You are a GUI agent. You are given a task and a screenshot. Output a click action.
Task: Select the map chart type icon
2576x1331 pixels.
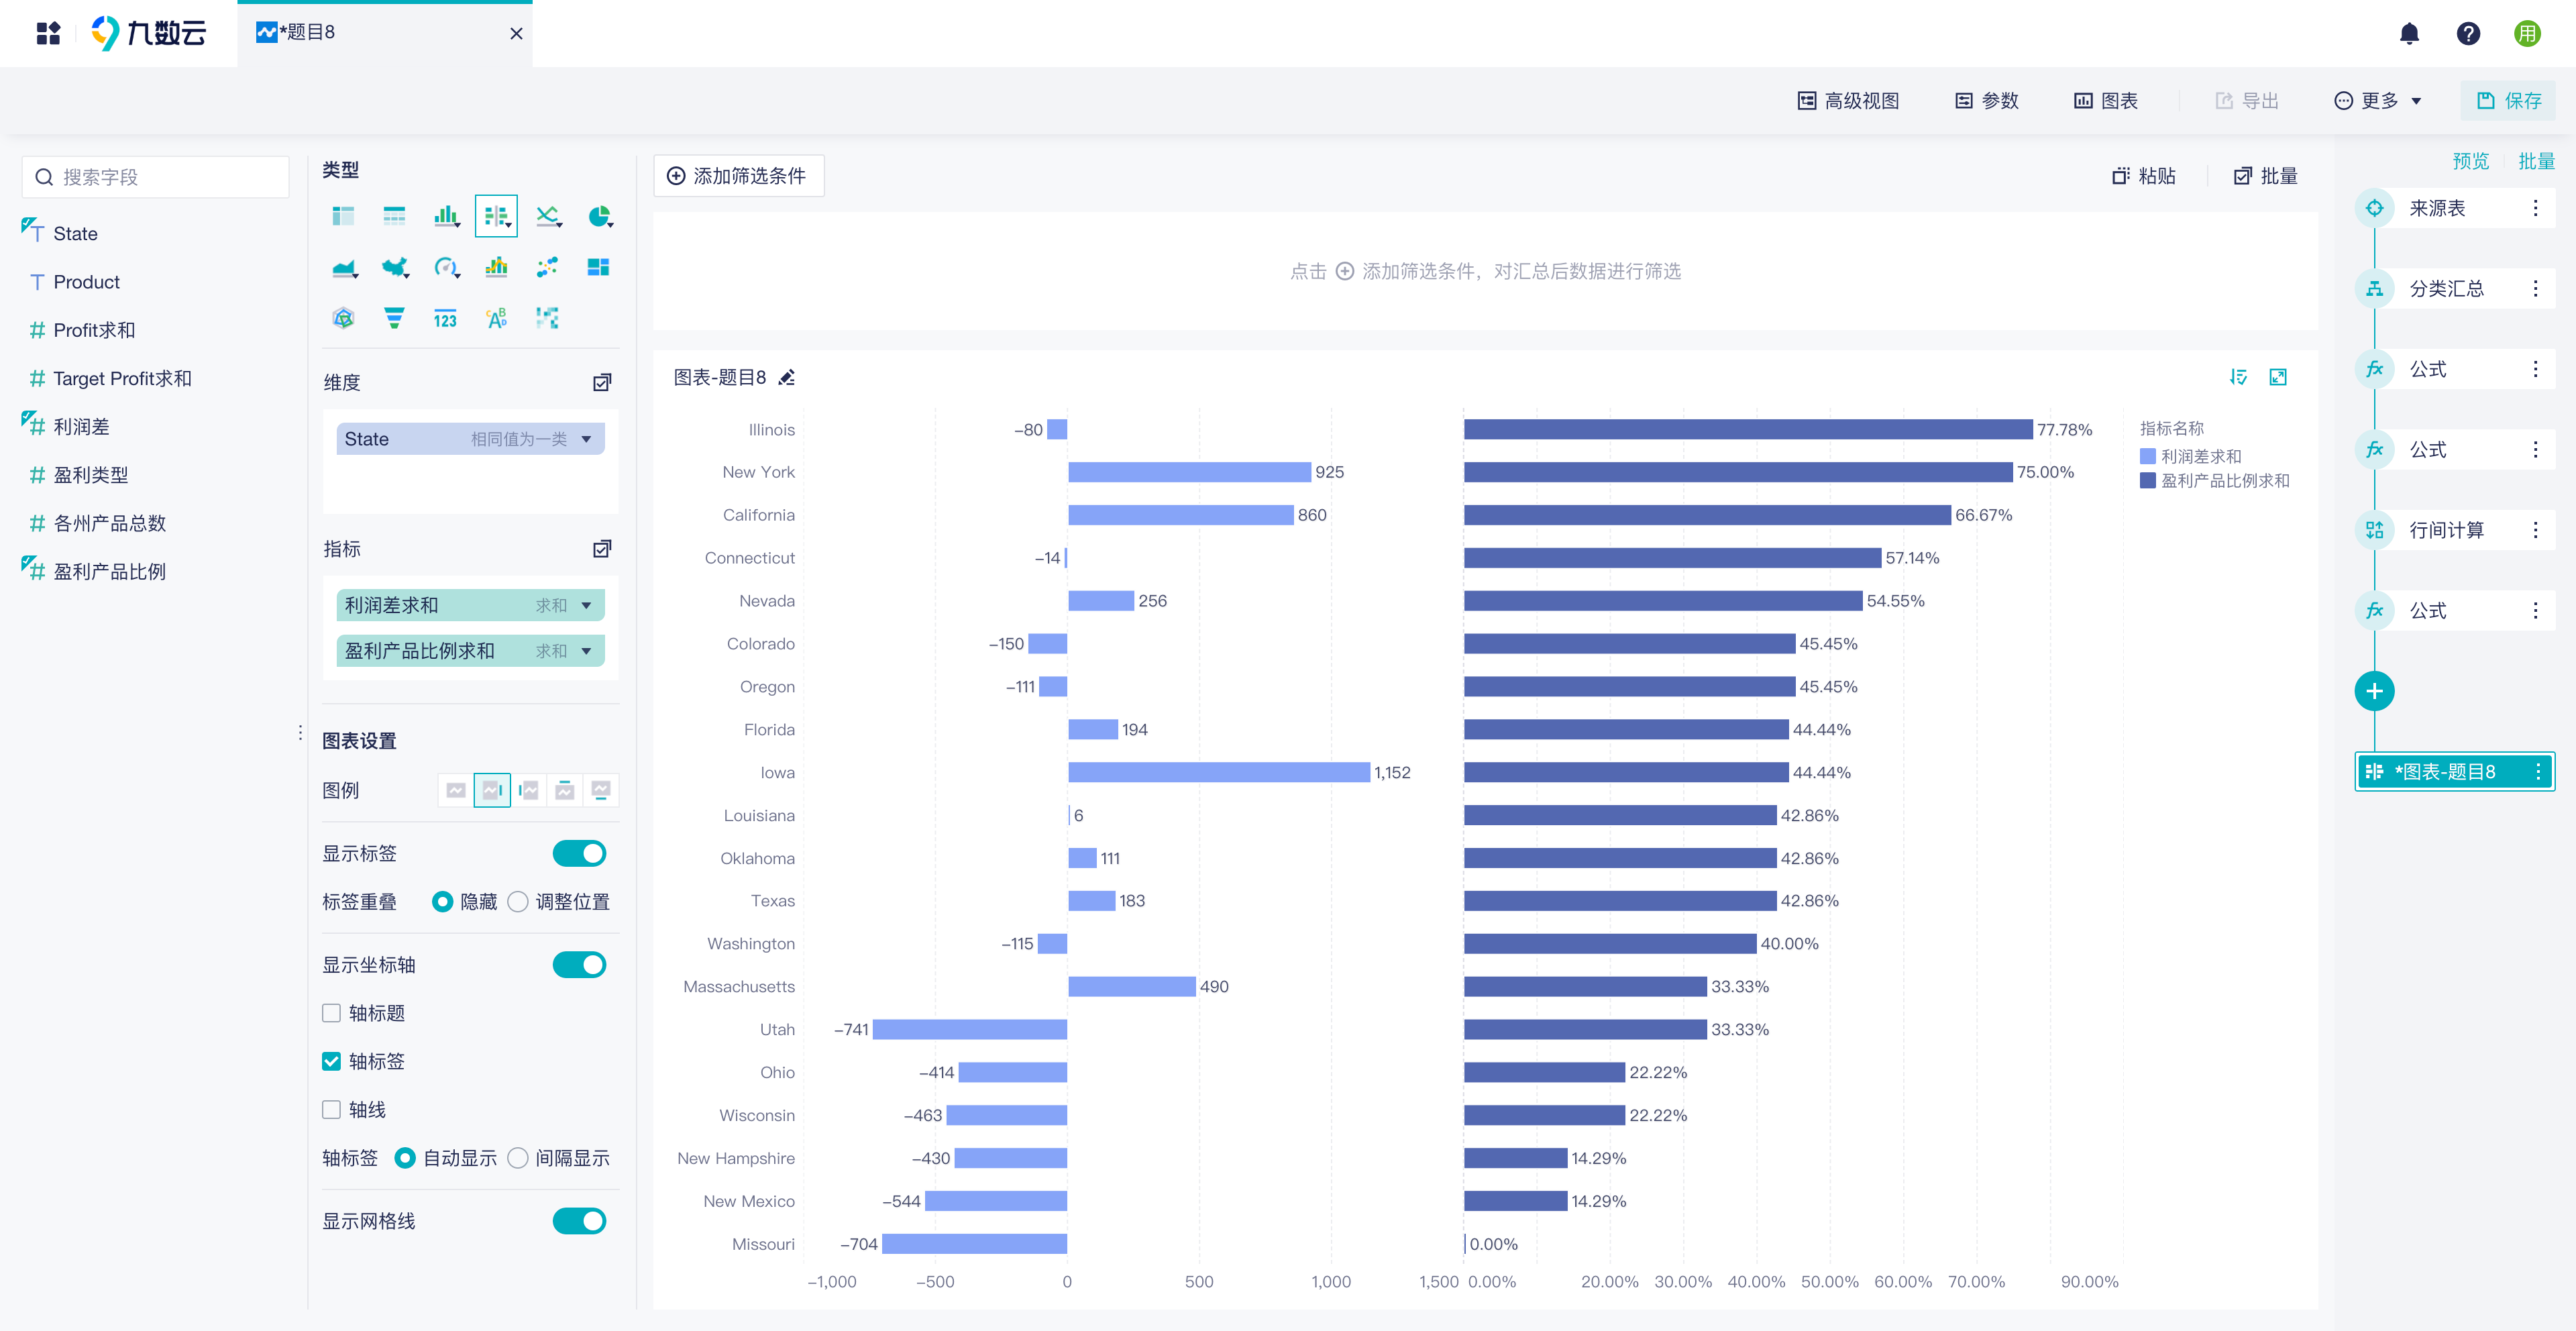pos(395,267)
